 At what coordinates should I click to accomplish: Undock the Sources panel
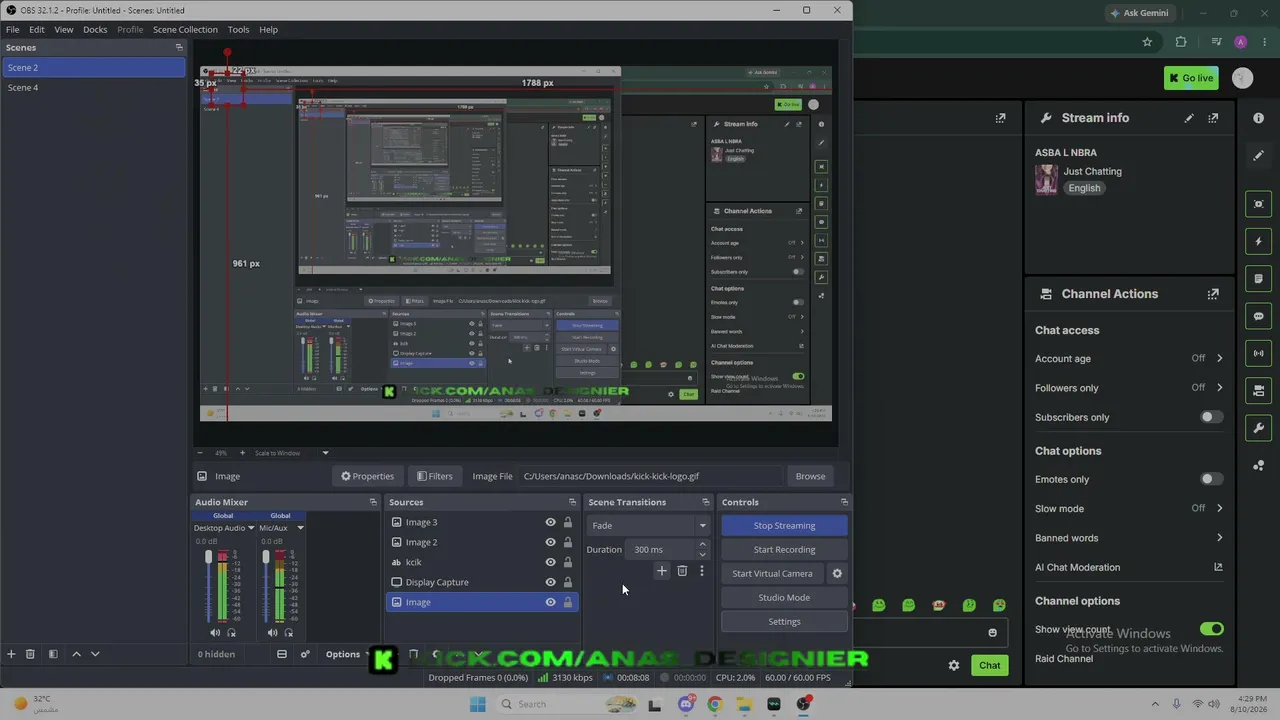click(573, 502)
